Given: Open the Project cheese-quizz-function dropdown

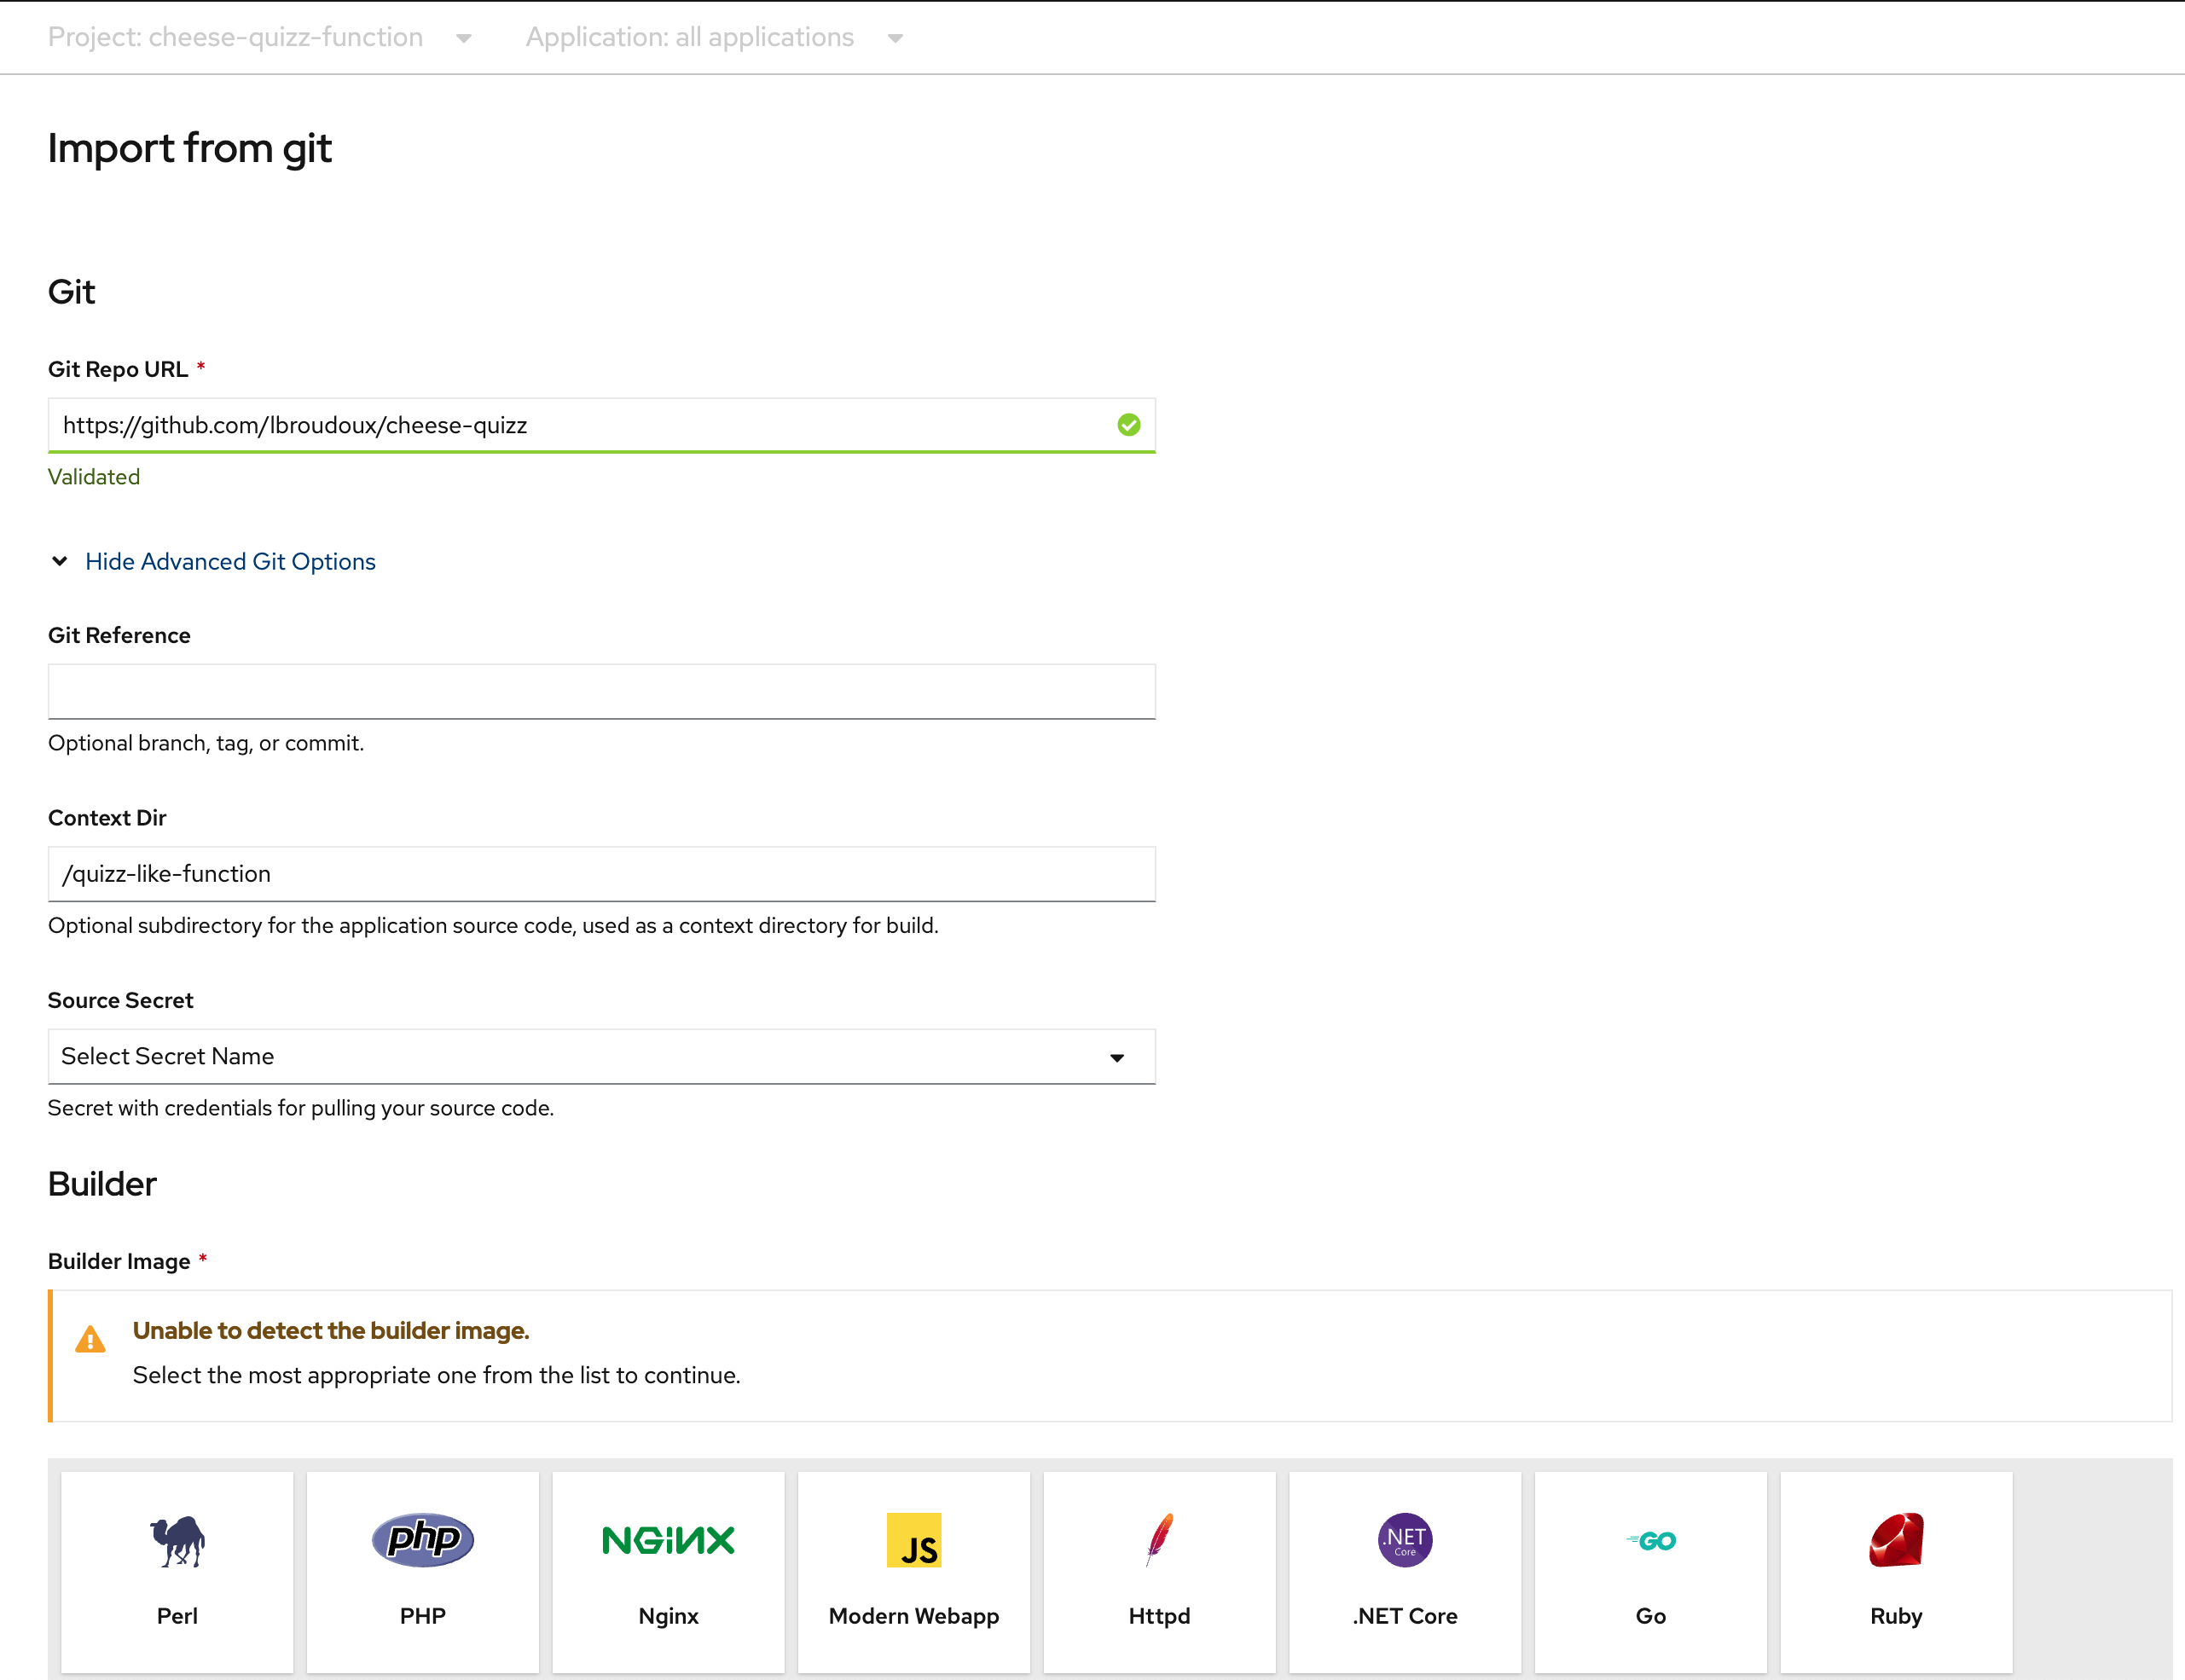Looking at the screenshot, I should tap(260, 37).
